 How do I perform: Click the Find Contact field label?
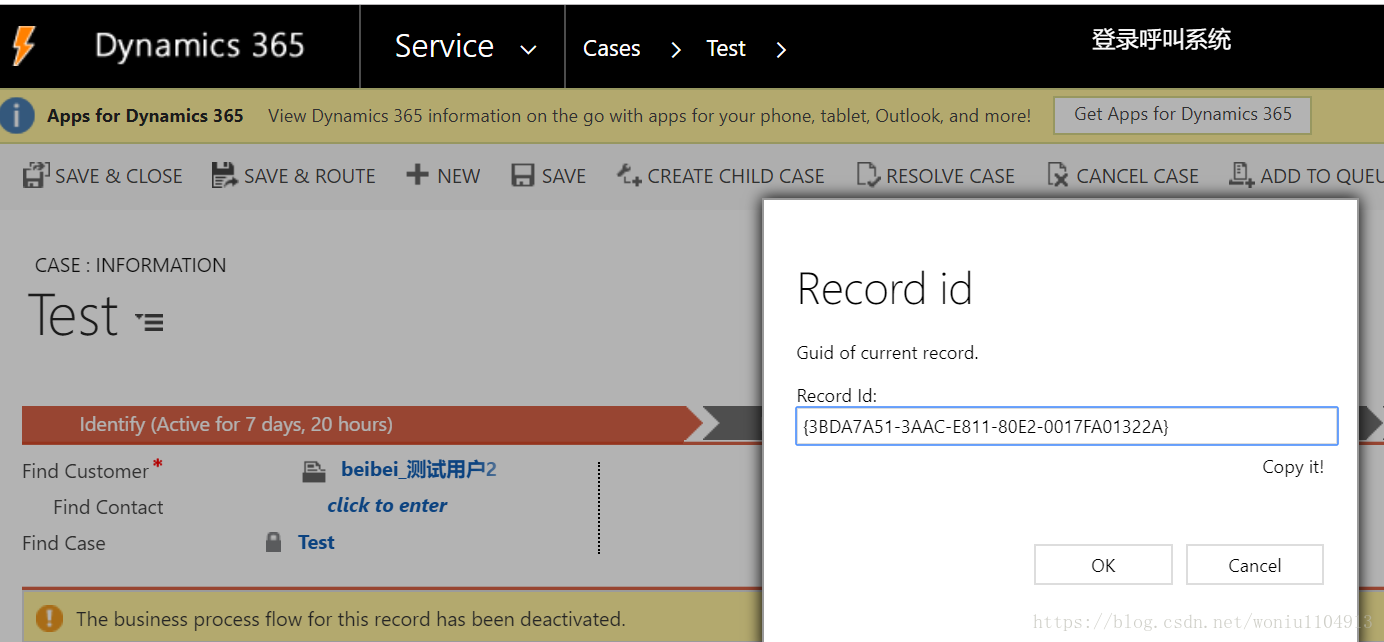tap(108, 507)
